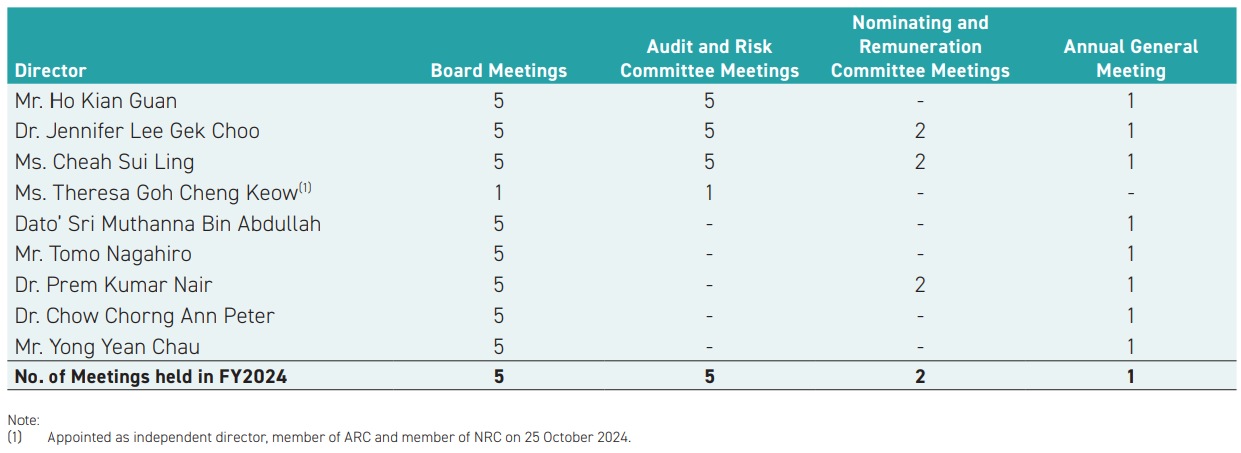The image size is (1241, 453).
Task: Click the Annual General Meeting column header
Action: 1130,58
